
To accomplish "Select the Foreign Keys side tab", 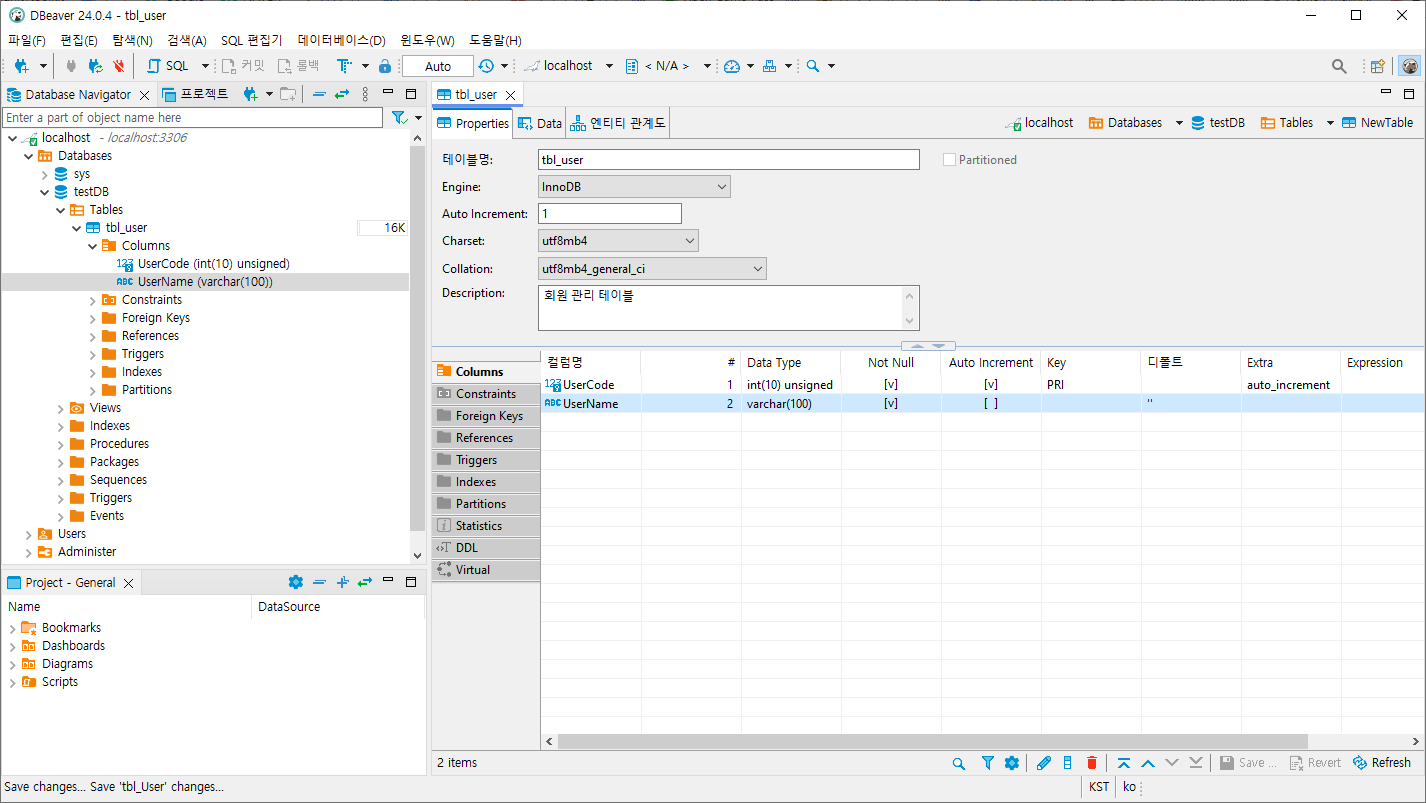I will (x=486, y=416).
